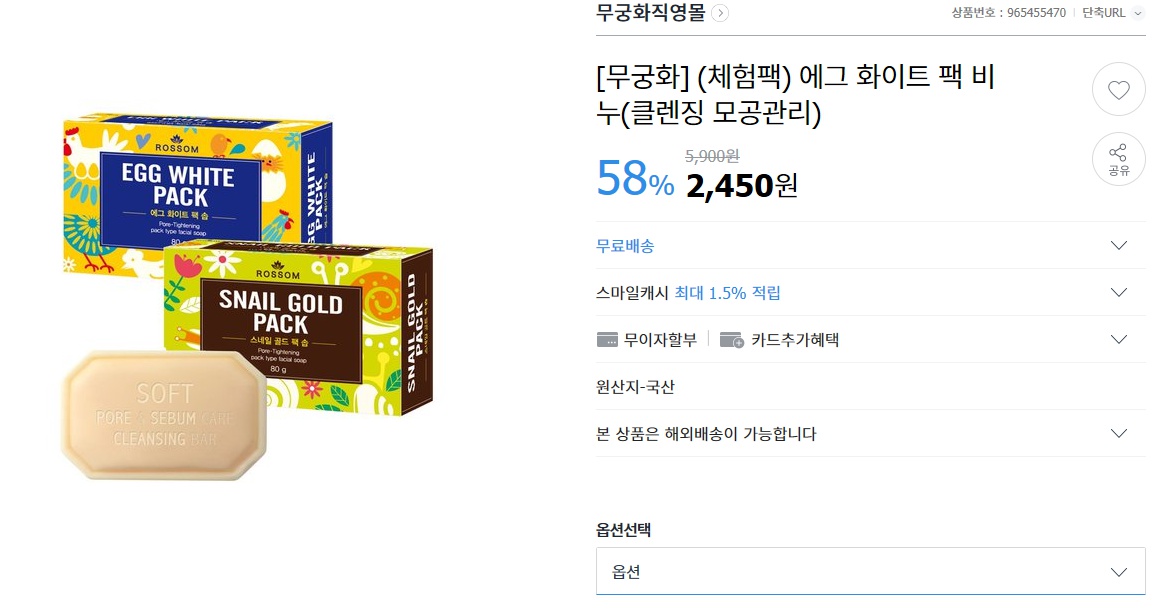Click the 최대 1.5% 적립 text
Viewport: 1158px width, 610px height.
(x=728, y=293)
